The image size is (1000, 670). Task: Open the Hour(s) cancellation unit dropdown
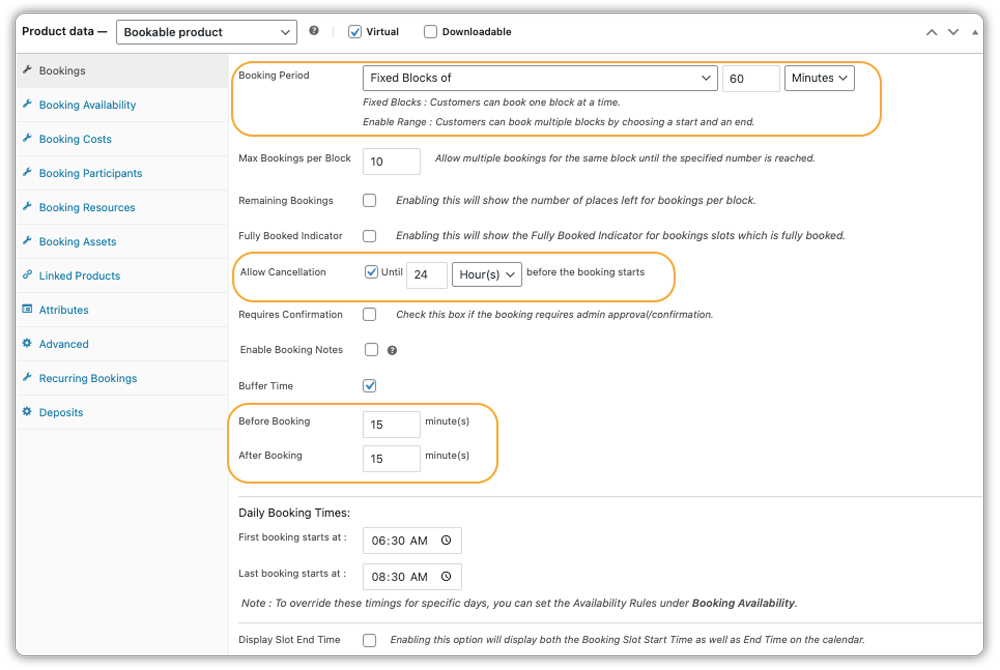(487, 273)
